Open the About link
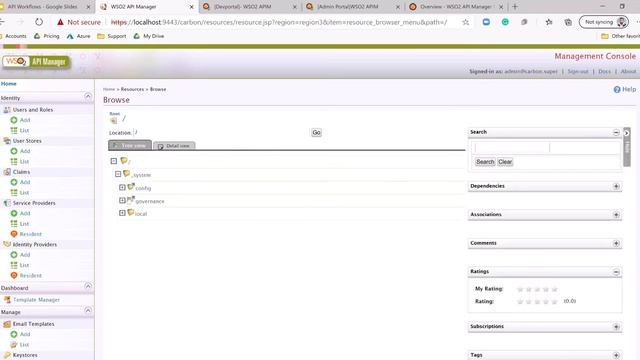Screen dimensions: 640x360 628,71
